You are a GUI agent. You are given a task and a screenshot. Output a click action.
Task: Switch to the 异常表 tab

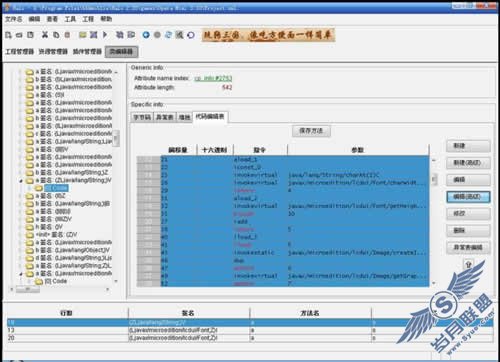164,117
